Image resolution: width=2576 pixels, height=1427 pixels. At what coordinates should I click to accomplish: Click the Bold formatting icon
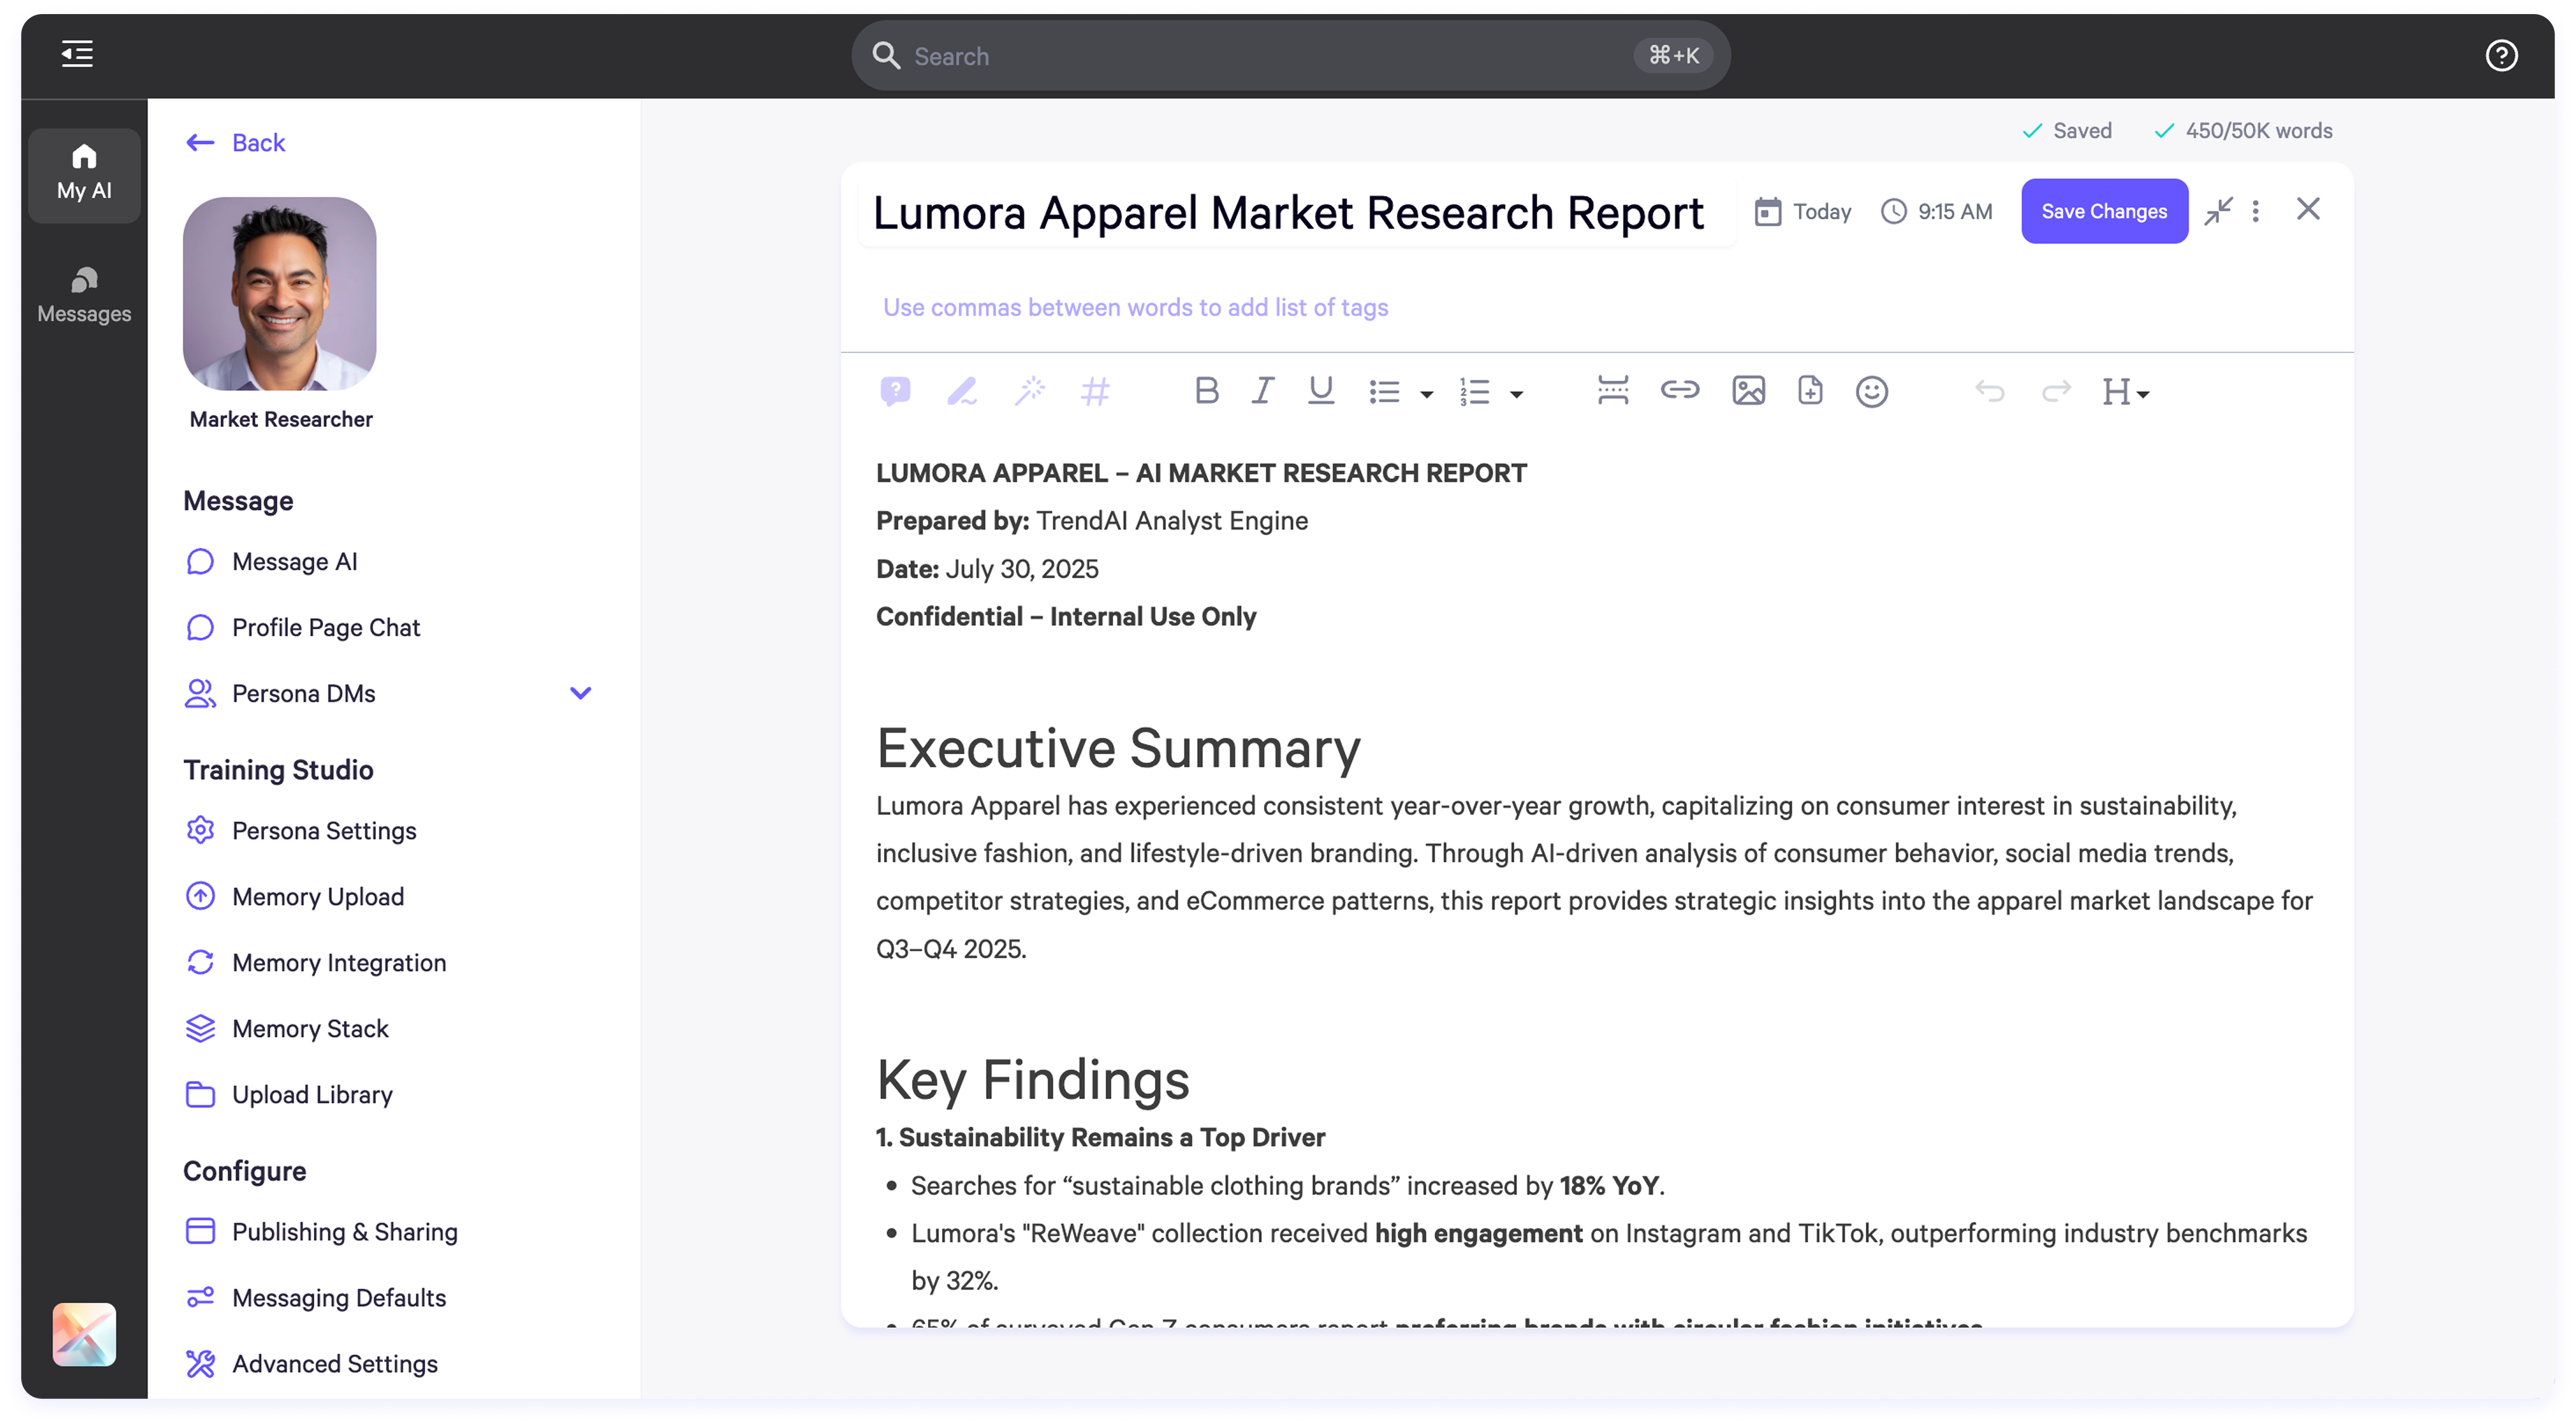[1206, 391]
